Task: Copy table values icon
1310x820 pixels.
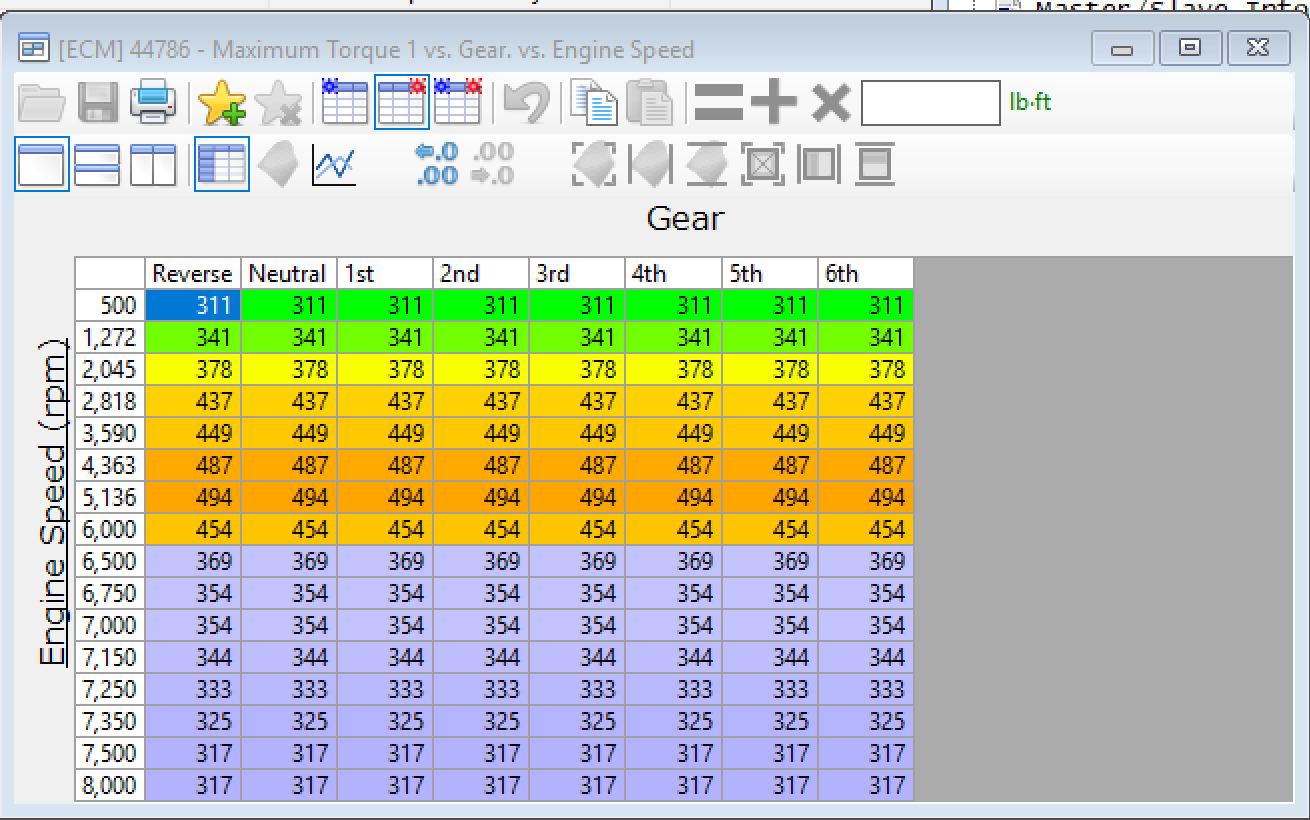Action: coord(596,102)
